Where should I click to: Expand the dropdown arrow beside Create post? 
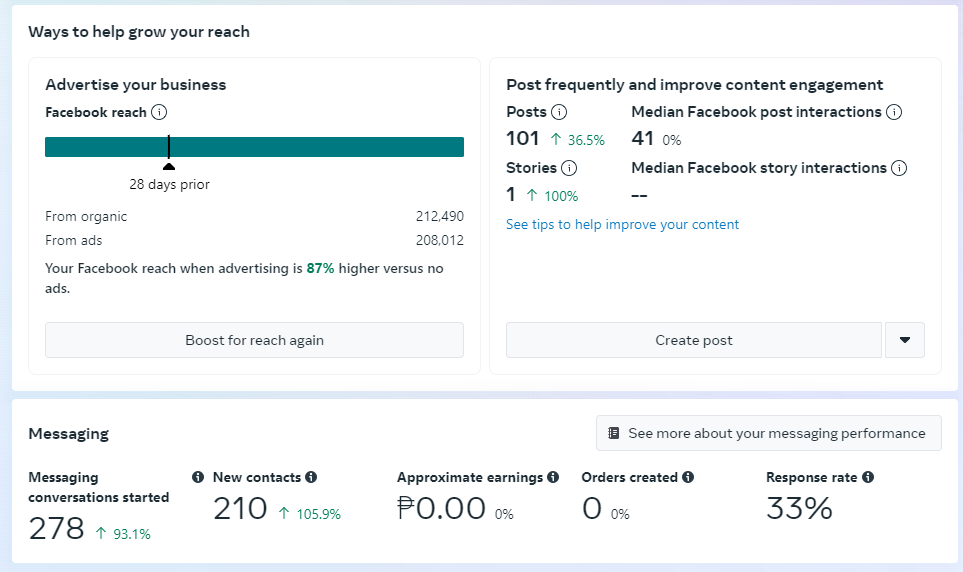[905, 340]
